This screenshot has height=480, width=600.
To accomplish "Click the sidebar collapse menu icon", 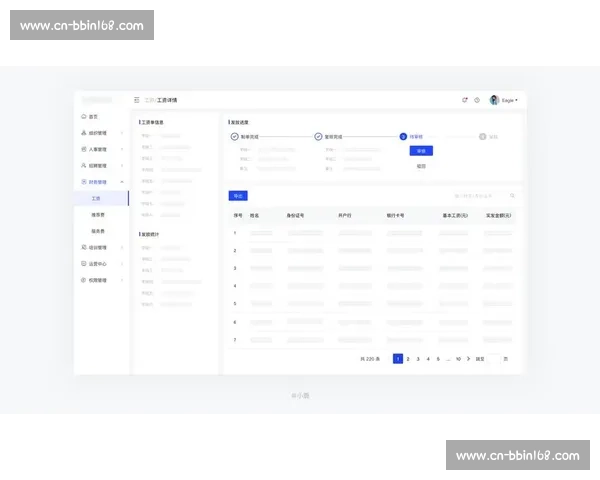I will 137,100.
